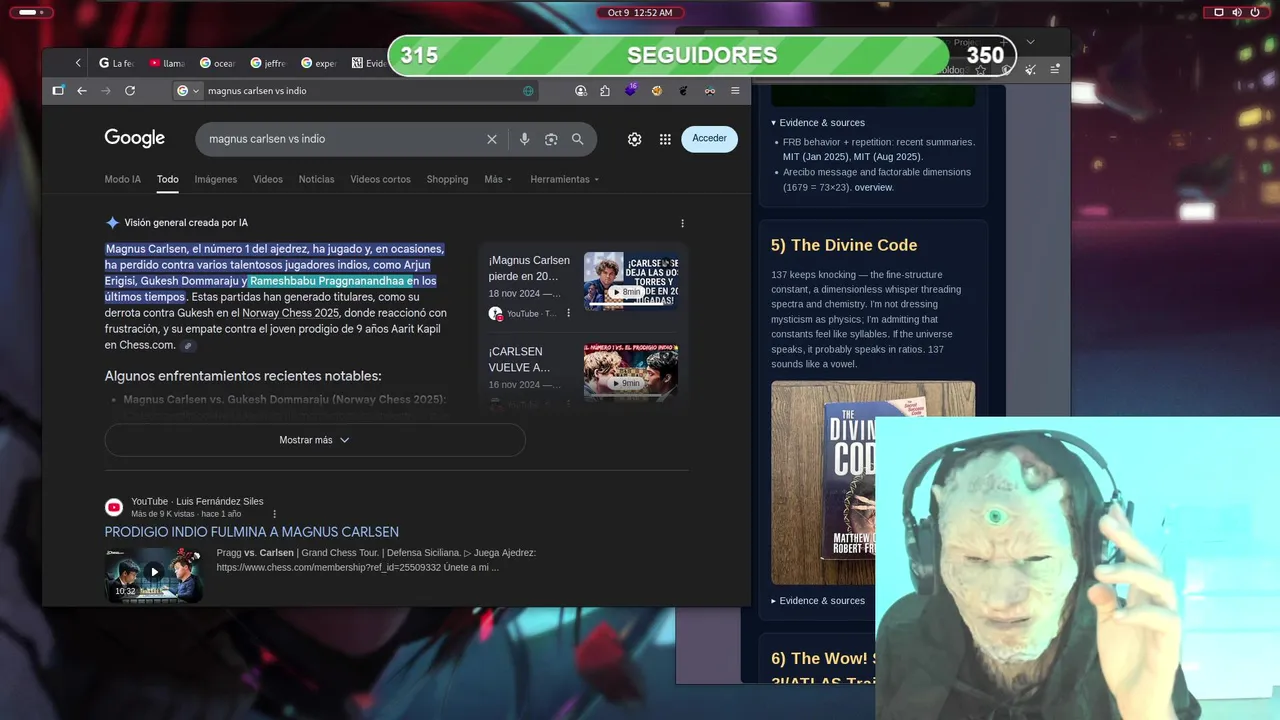Open the Más dropdown
This screenshot has height=720, width=1280.
coord(498,179)
